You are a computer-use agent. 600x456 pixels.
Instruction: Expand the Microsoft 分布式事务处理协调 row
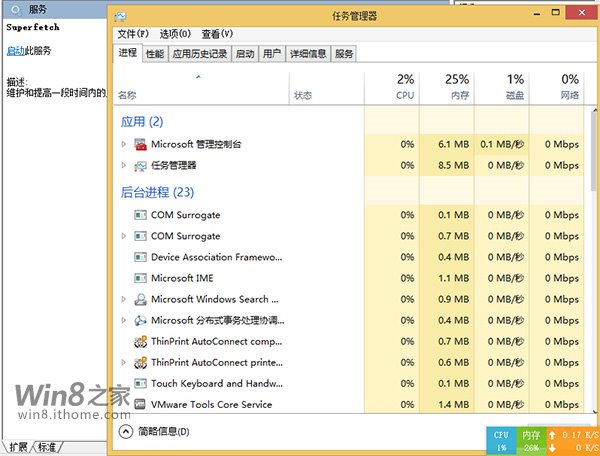coord(124,320)
